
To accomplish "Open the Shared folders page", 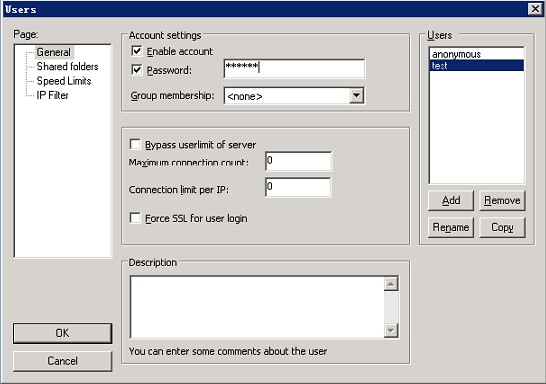I will [x=67, y=66].
